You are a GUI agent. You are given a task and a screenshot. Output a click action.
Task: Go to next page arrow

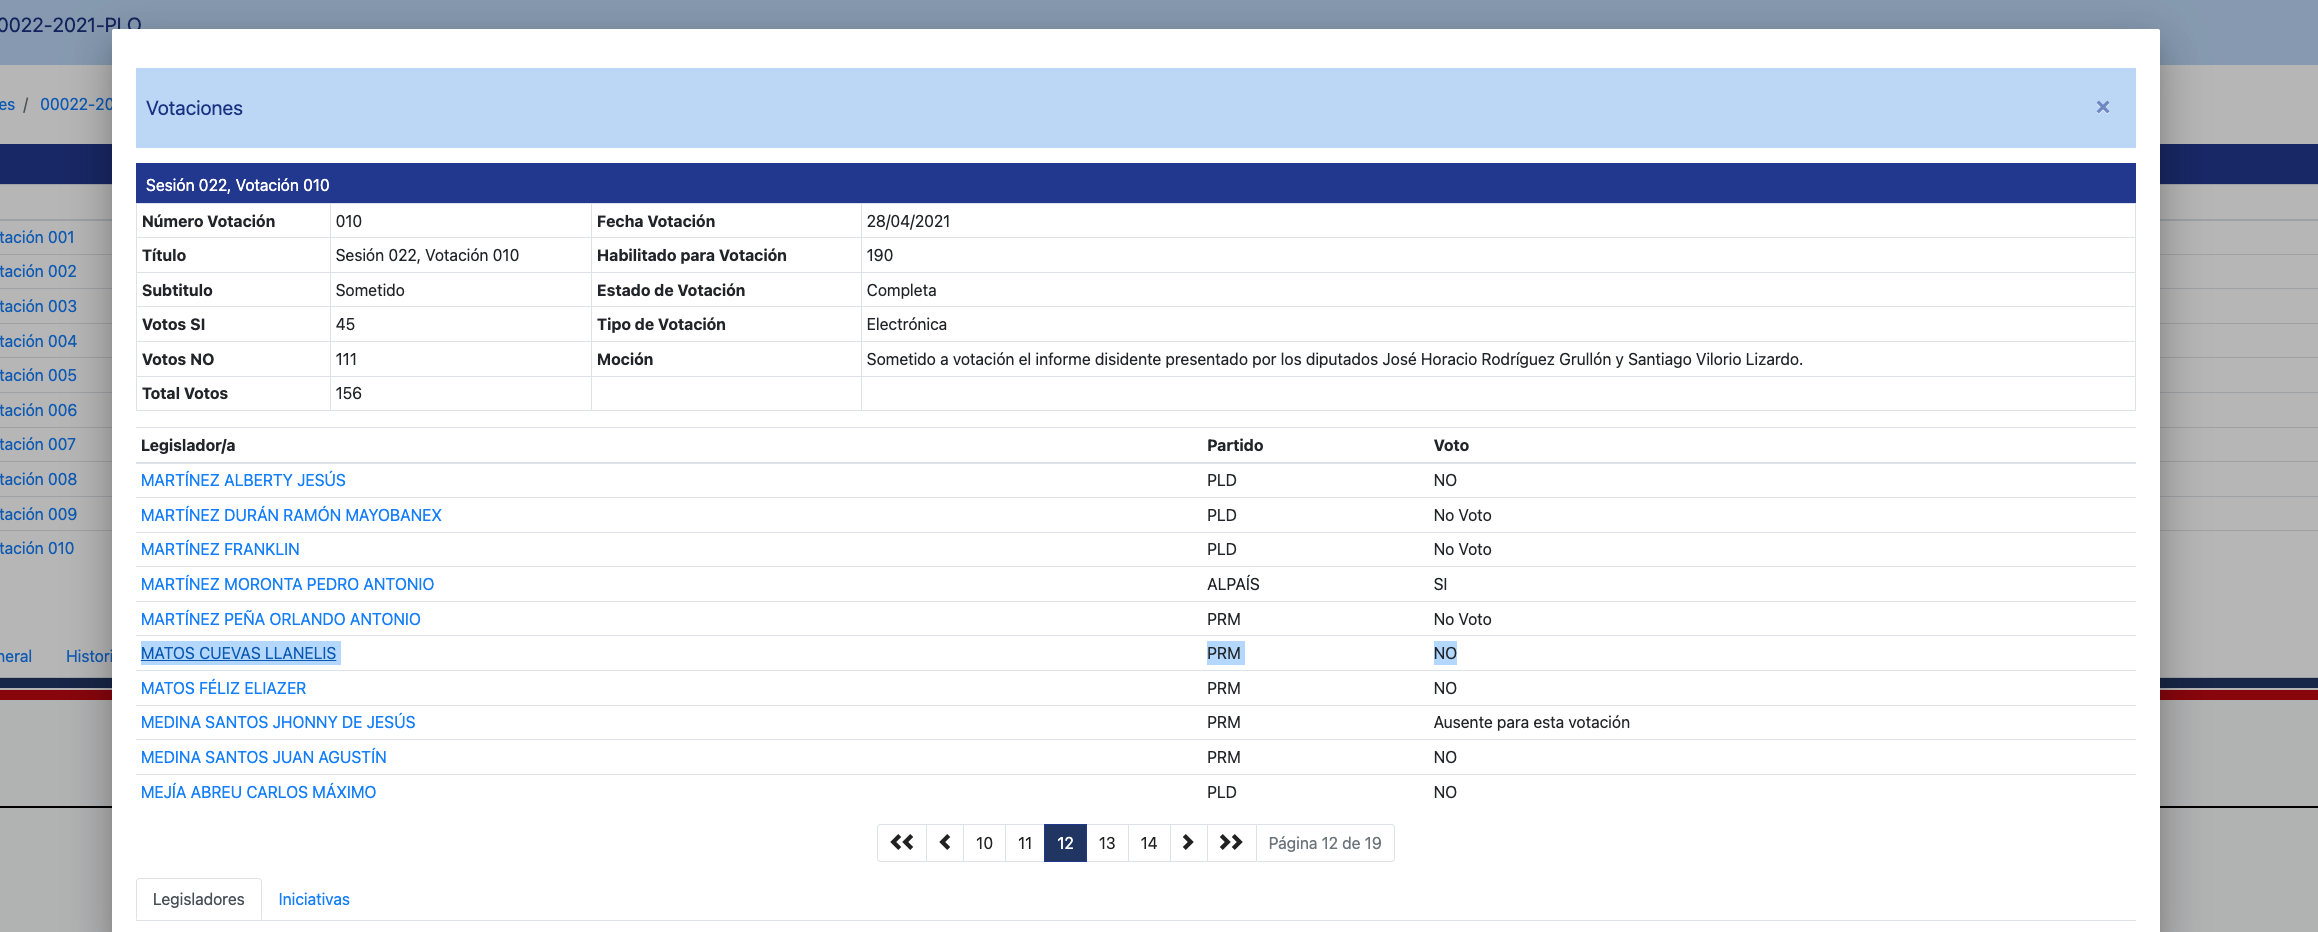pyautogui.click(x=1188, y=843)
